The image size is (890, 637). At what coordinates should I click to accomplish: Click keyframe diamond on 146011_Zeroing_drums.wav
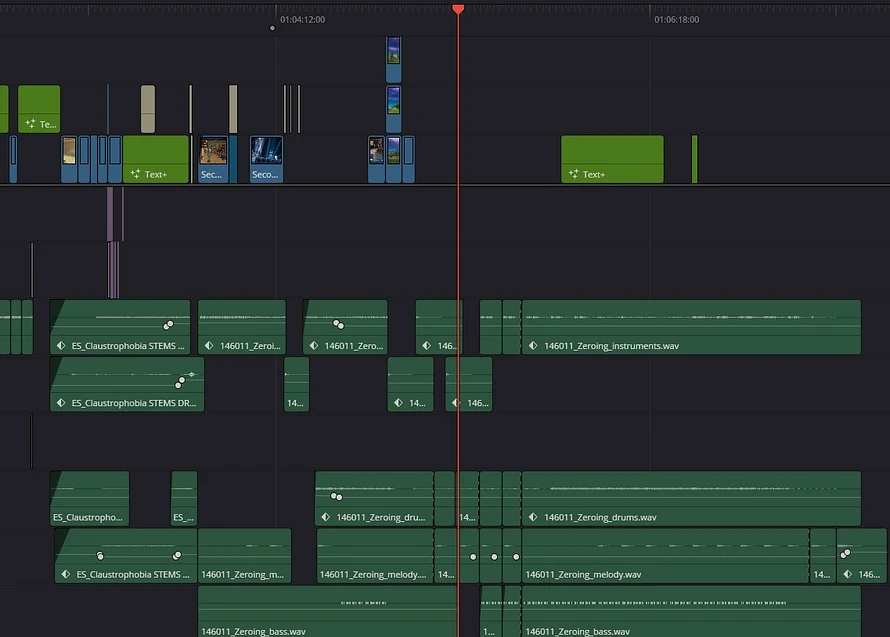(533, 517)
